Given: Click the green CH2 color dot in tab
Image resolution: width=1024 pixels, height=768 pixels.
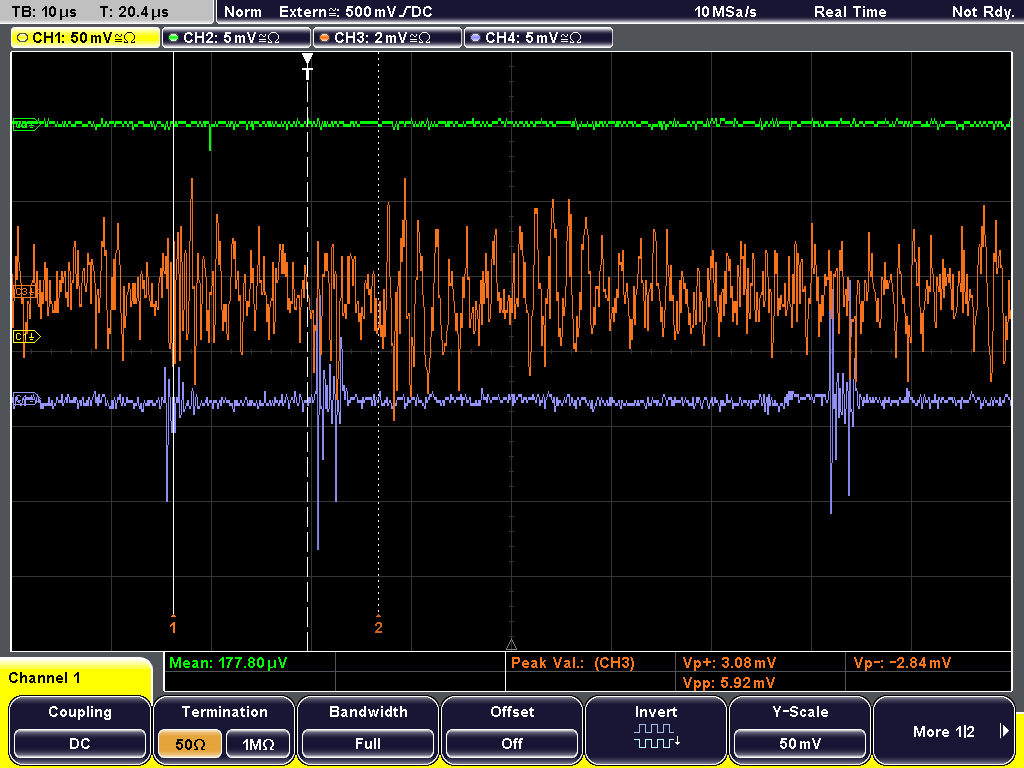Looking at the screenshot, I should click(x=174, y=38).
